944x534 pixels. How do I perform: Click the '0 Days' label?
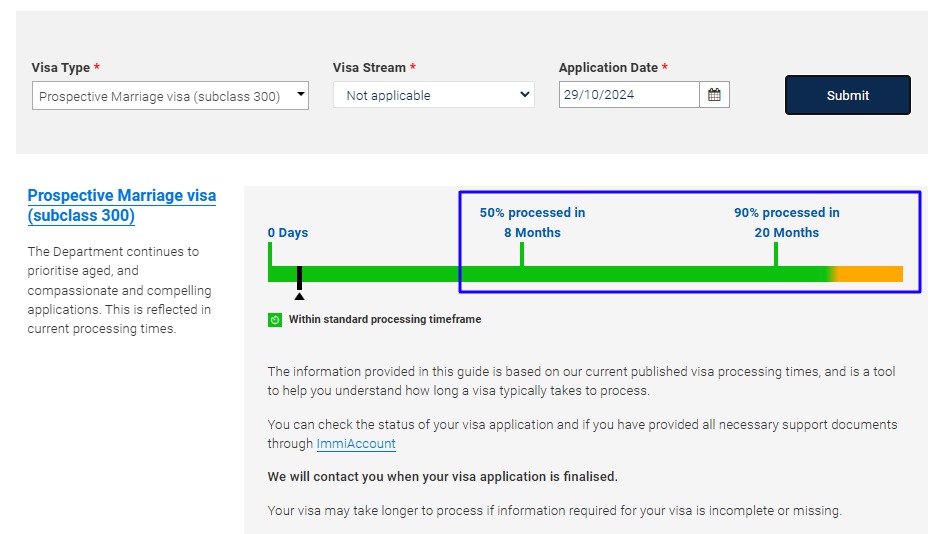(288, 232)
